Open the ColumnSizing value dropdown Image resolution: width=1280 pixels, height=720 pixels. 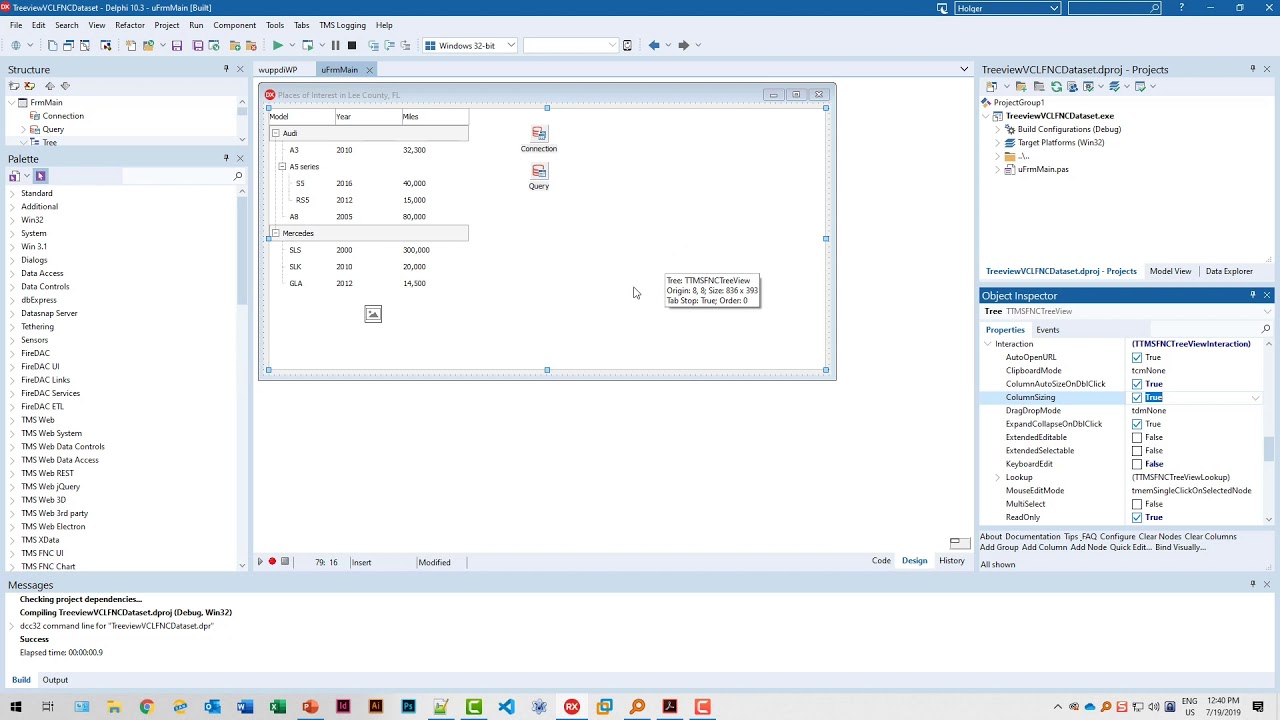[x=1256, y=398]
